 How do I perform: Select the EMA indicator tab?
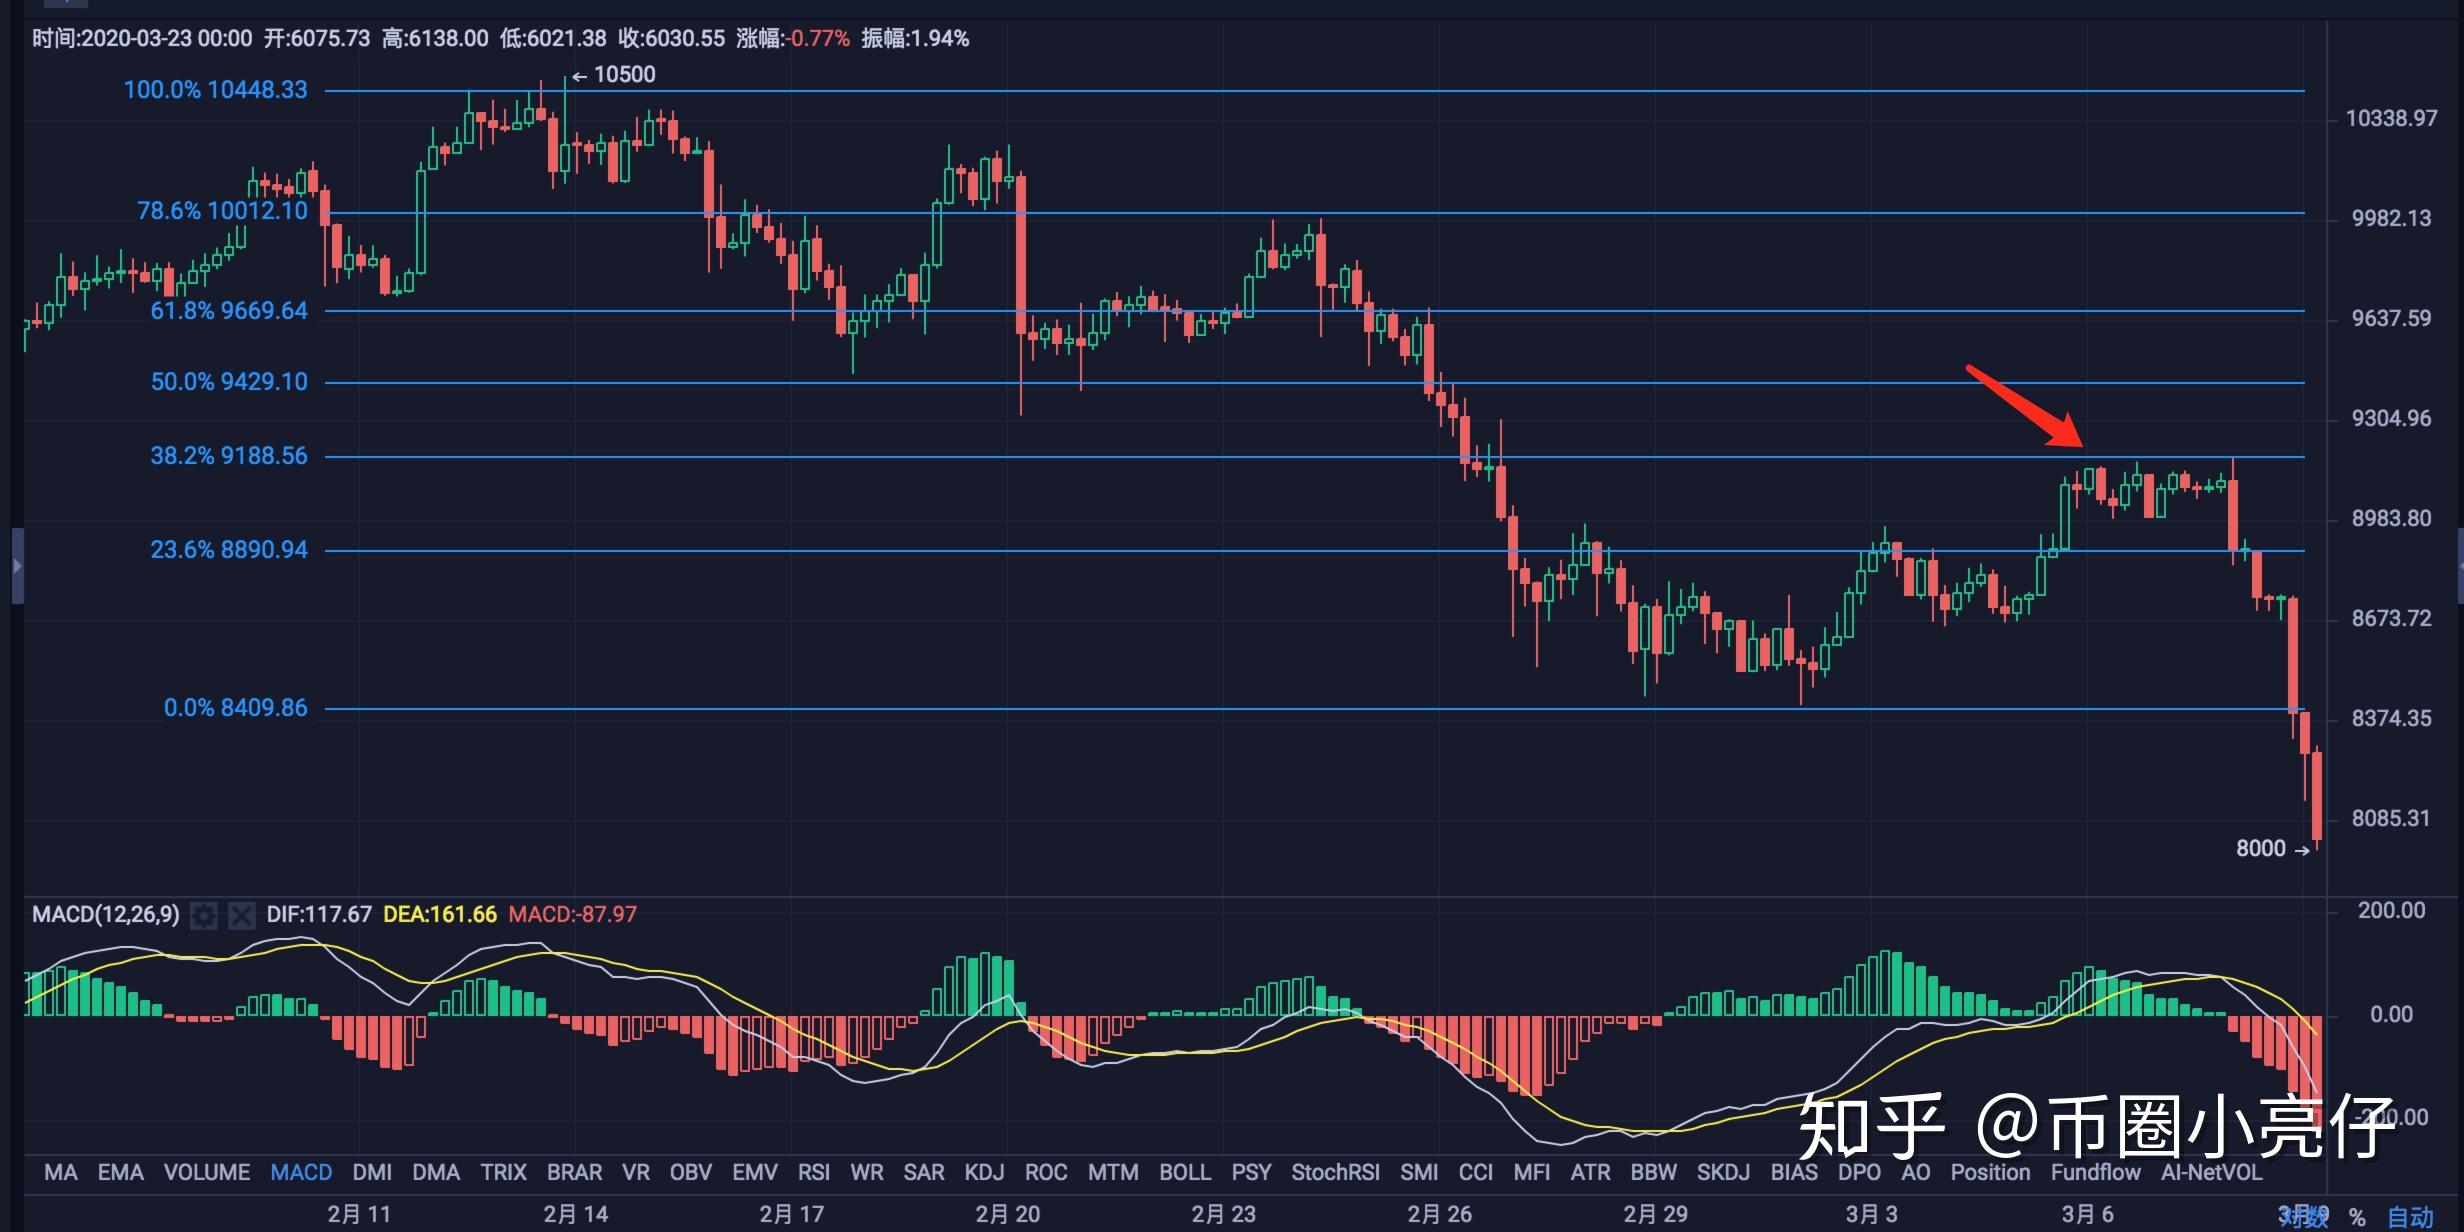pyautogui.click(x=120, y=1172)
